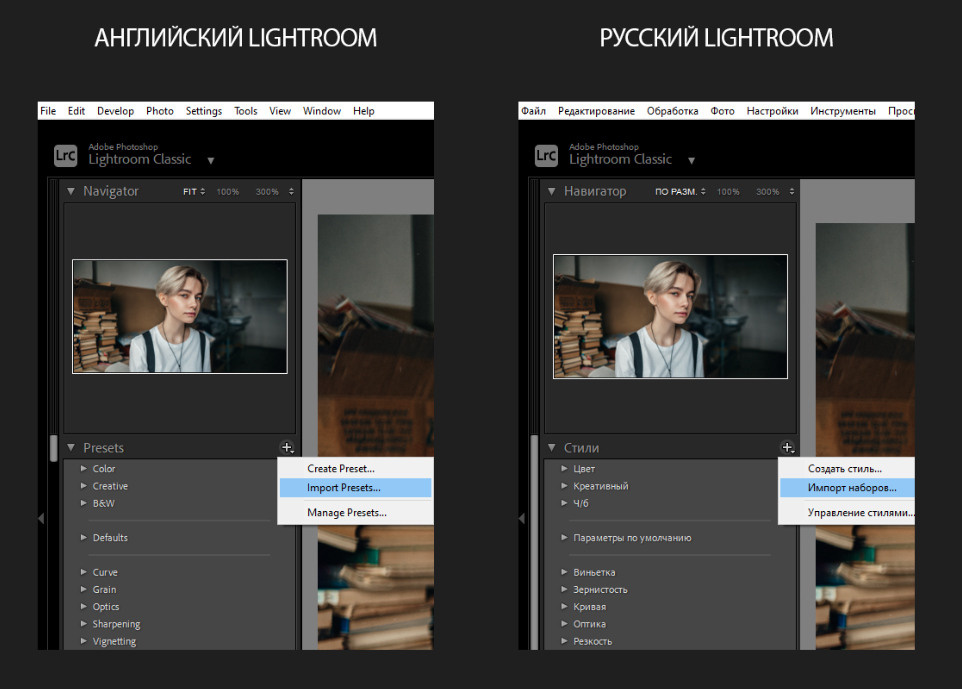Click the left panel collapse arrow in Russian Lightroom
962x689 pixels.
522,518
